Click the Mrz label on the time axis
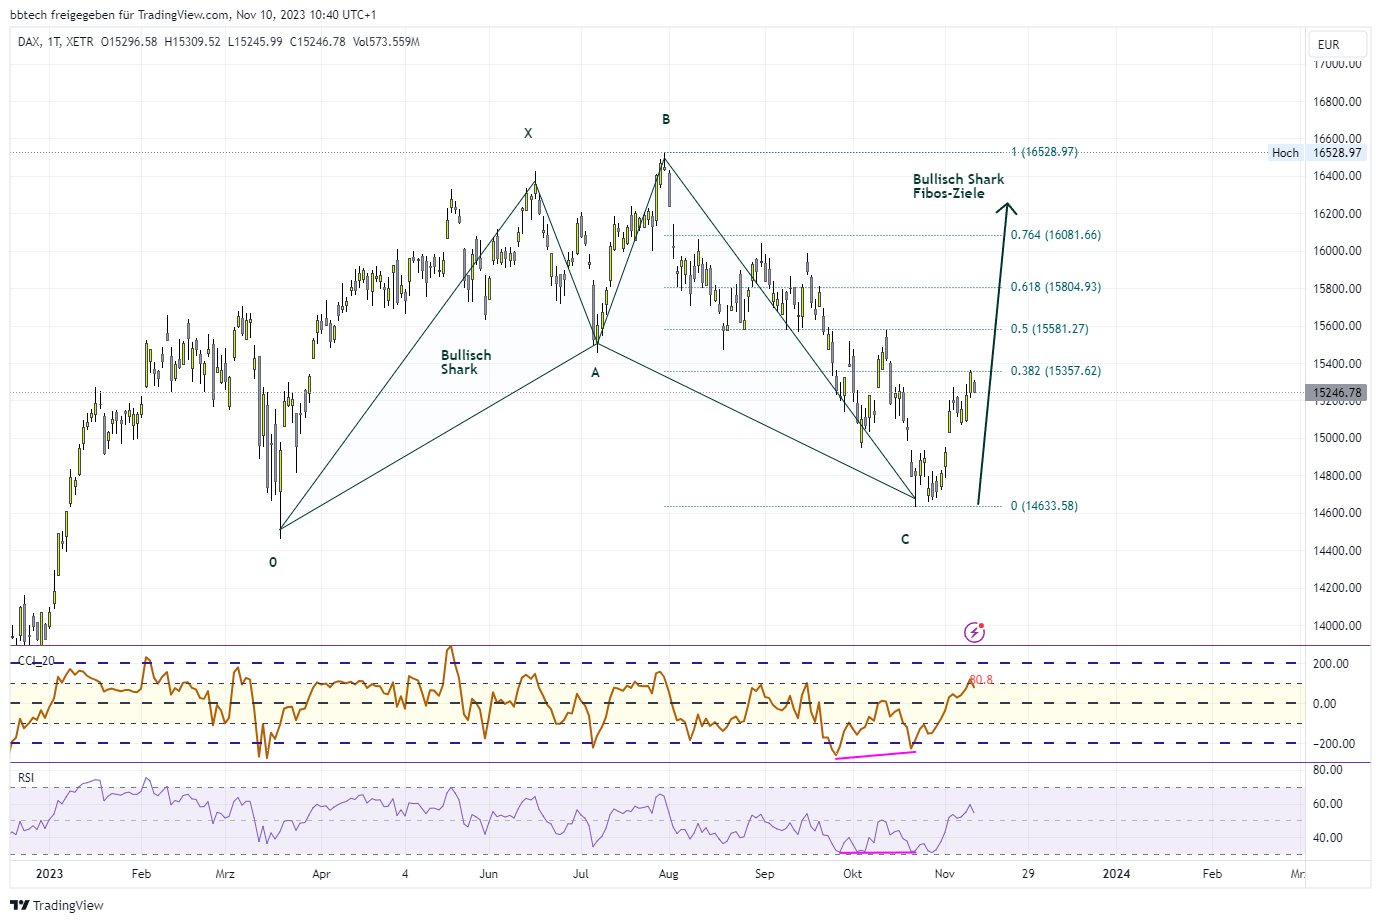Viewport: 1381px width, 923px height. (x=225, y=874)
